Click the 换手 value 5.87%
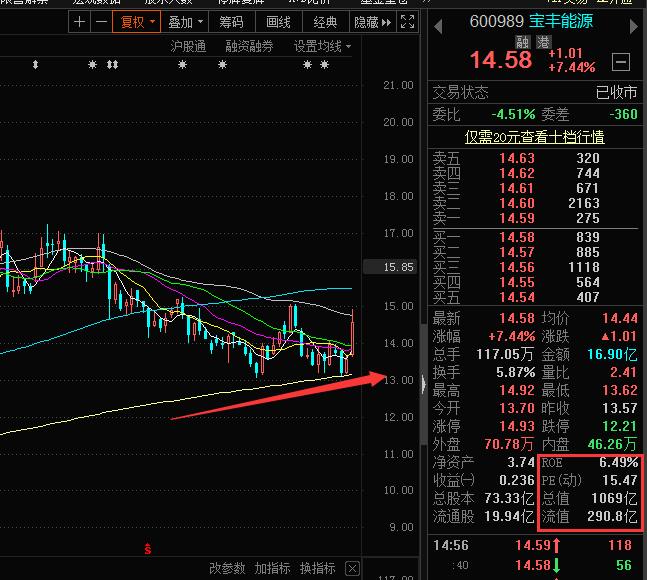 (x=515, y=372)
